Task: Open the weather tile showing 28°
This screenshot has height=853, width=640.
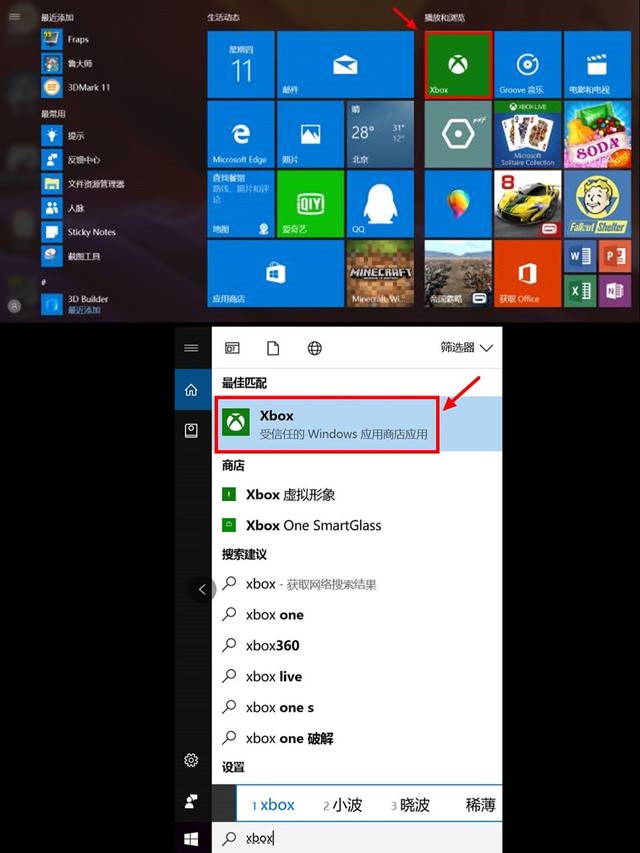Action: pyautogui.click(x=380, y=134)
